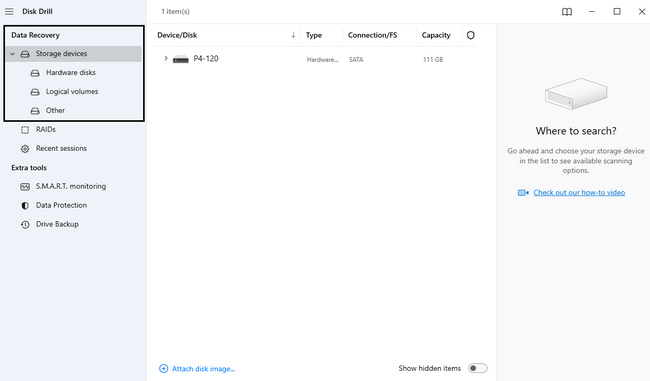
Task: Click the video camera icon beside how-to link
Action: 523,193
